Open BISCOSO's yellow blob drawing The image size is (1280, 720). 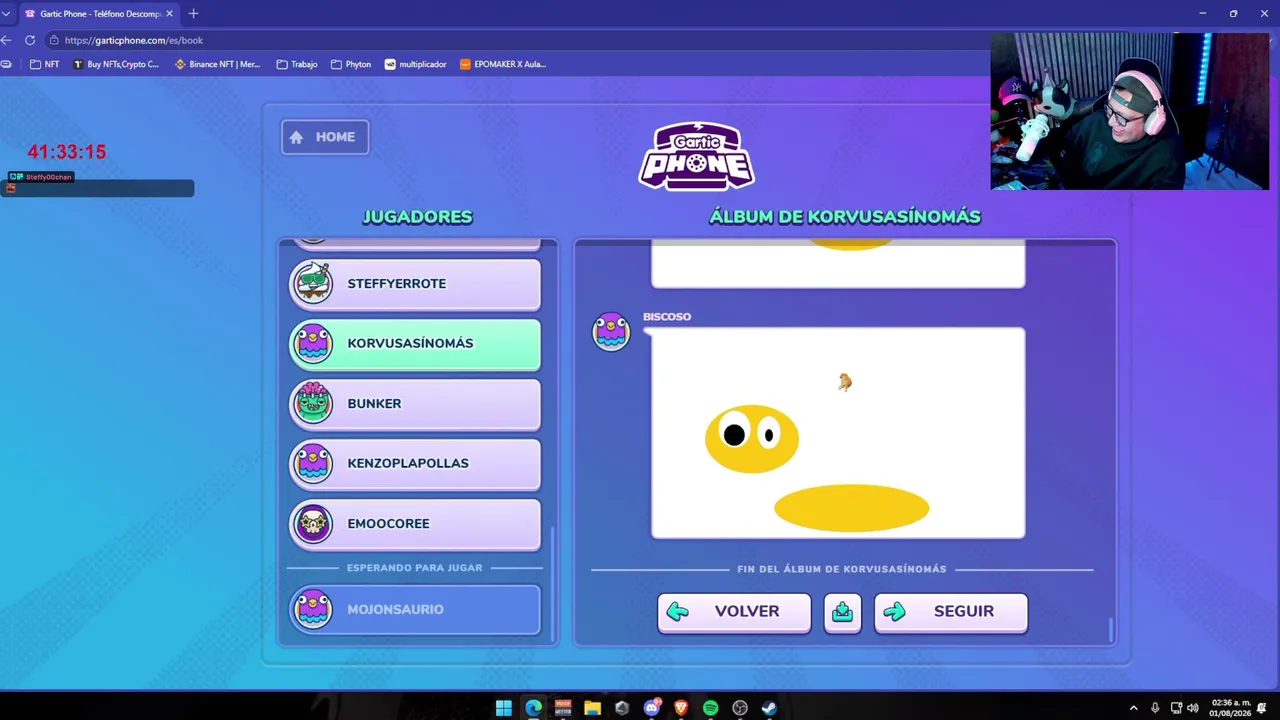[838, 433]
